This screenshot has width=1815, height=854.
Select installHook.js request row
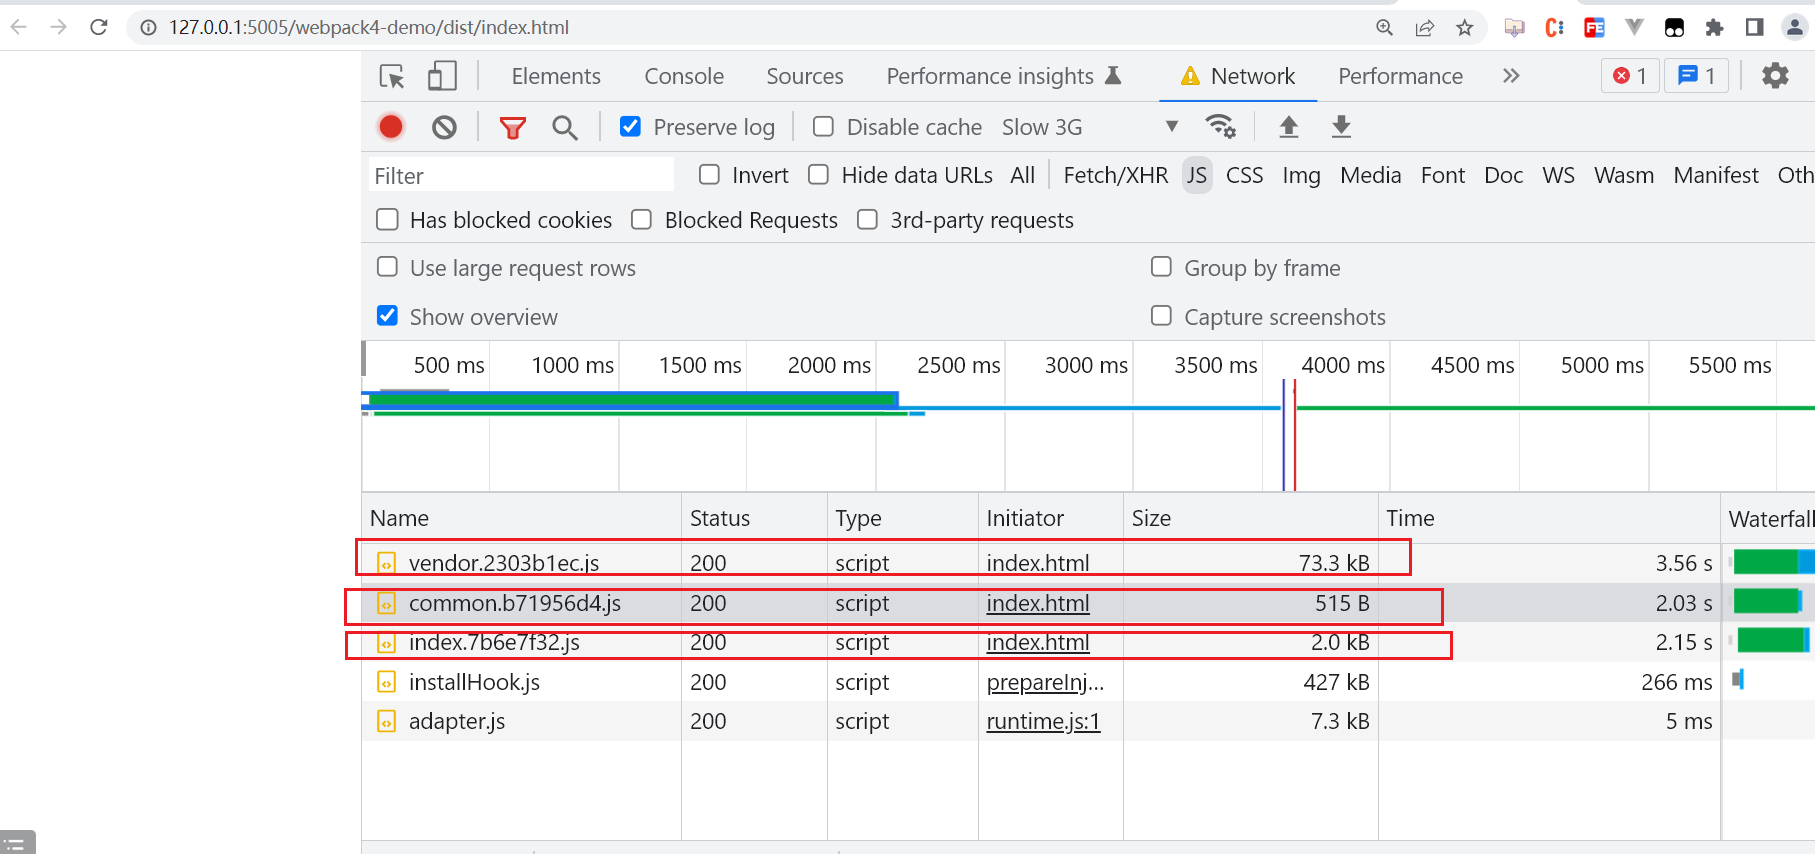click(1040, 682)
